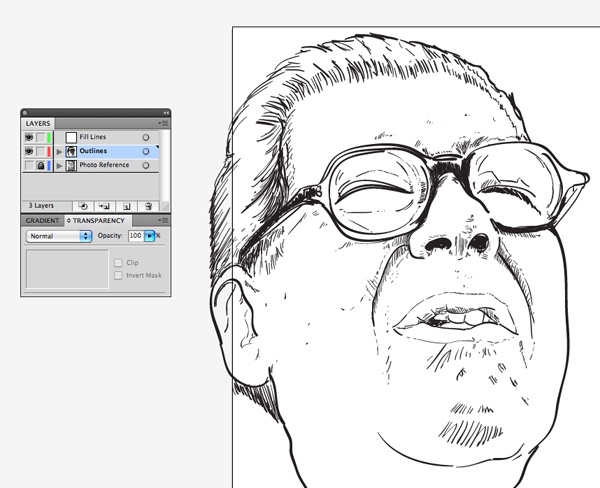Image resolution: width=600 pixels, height=488 pixels.
Task: Click the Create New Sublayer icon
Action: tap(104, 206)
